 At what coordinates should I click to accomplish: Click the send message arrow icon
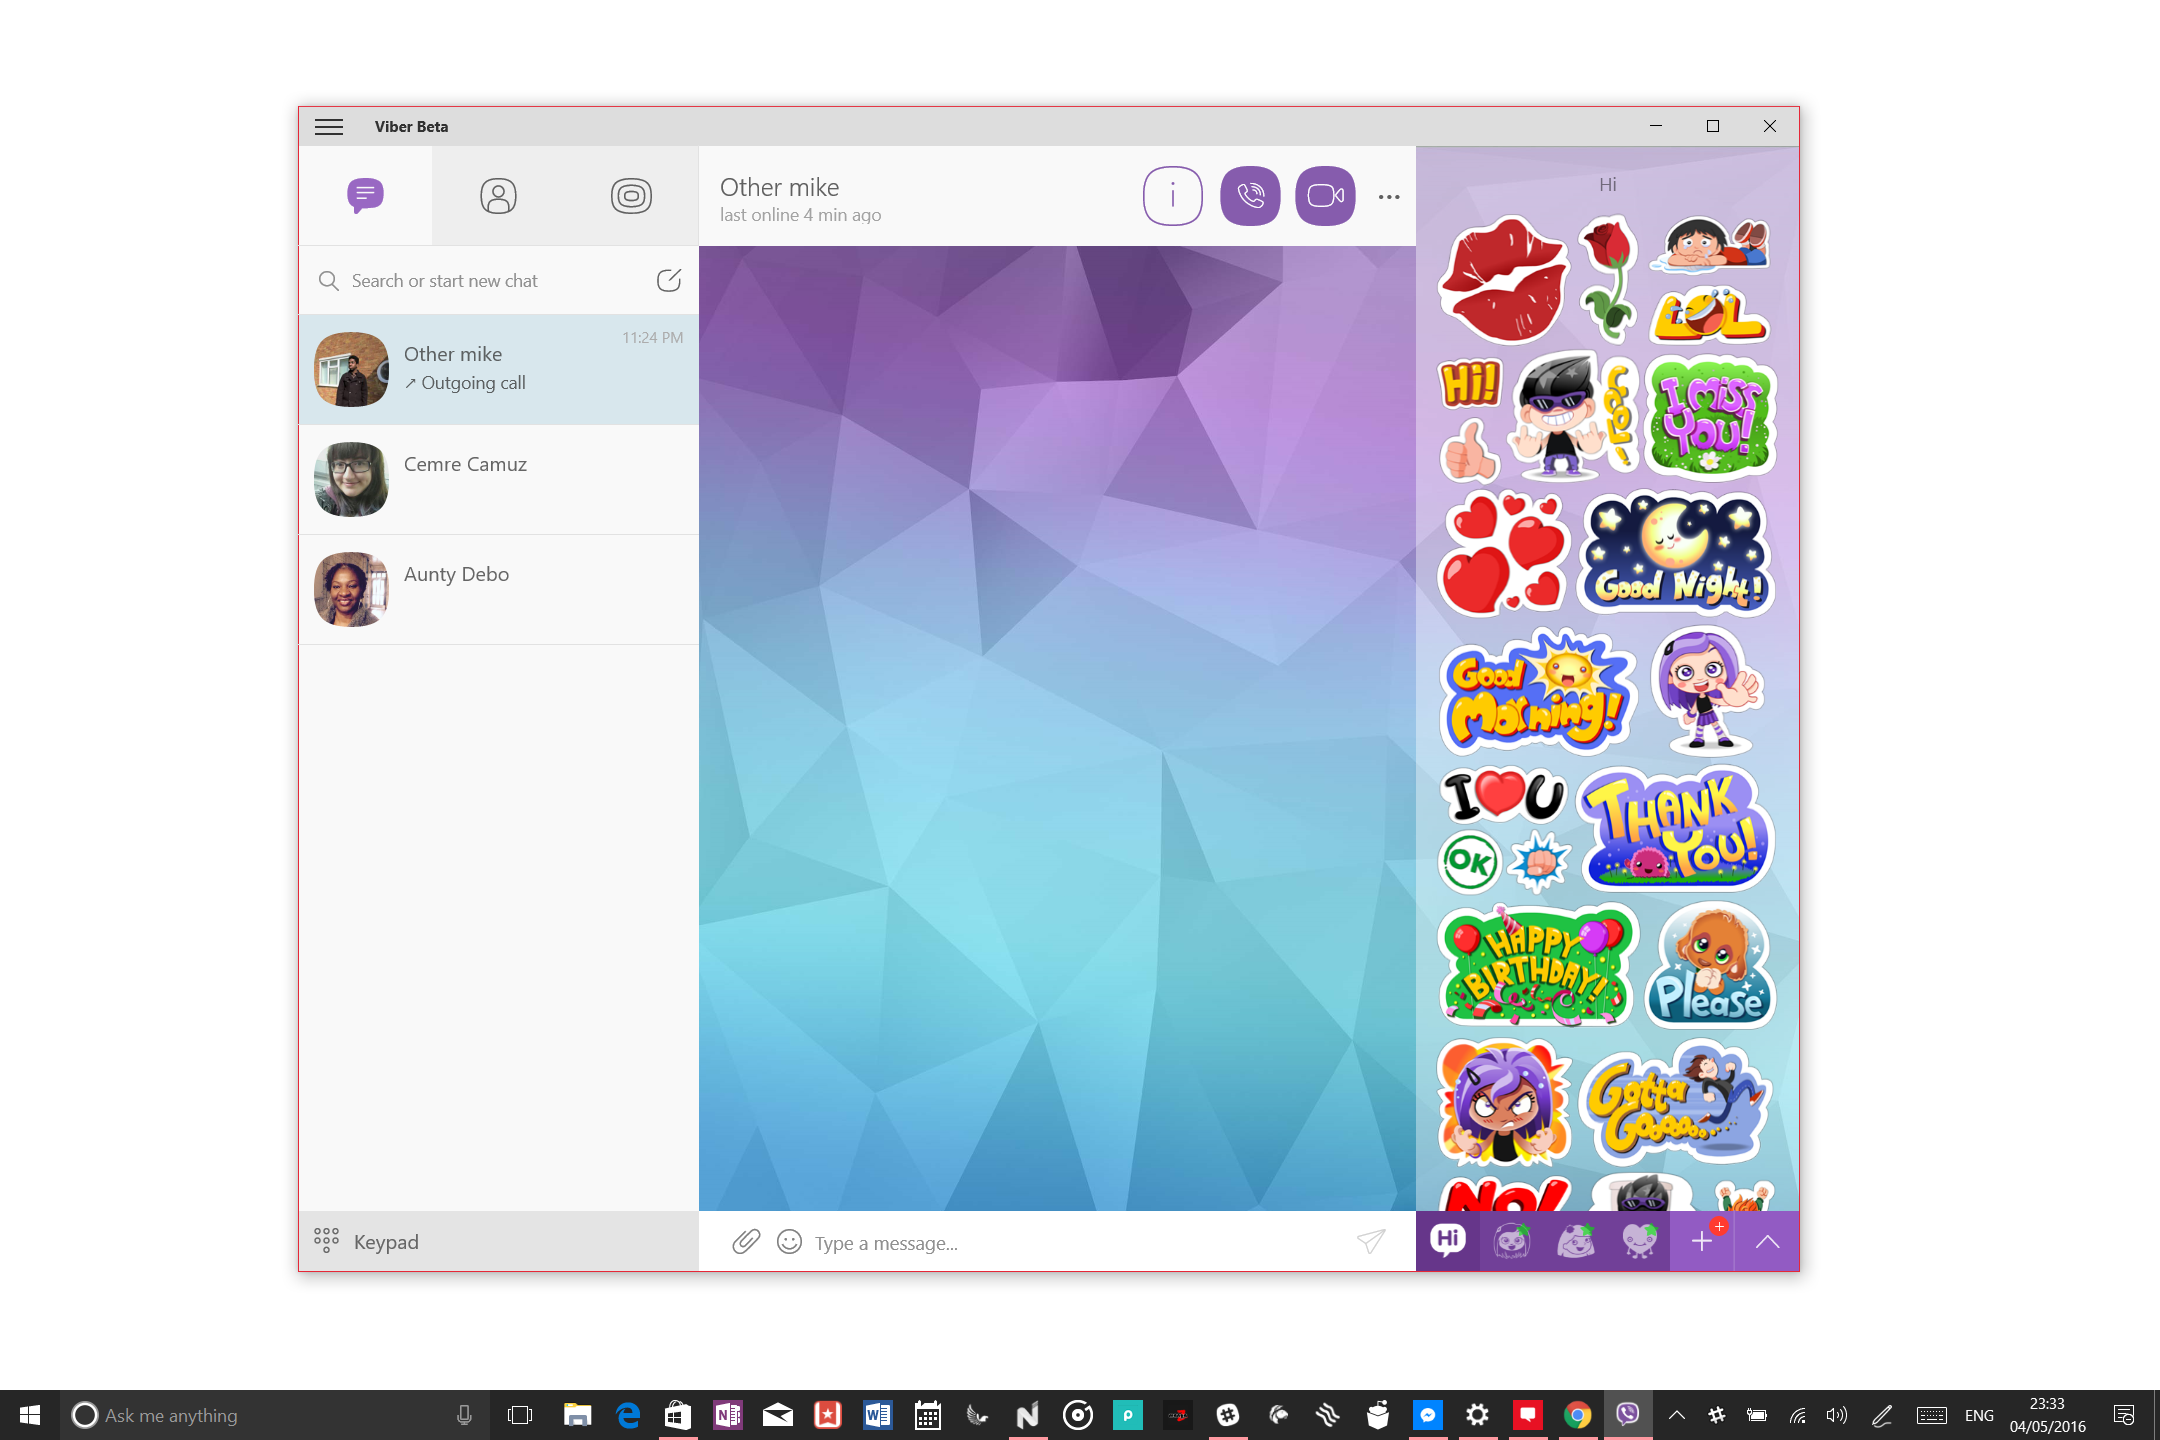click(x=1371, y=1241)
